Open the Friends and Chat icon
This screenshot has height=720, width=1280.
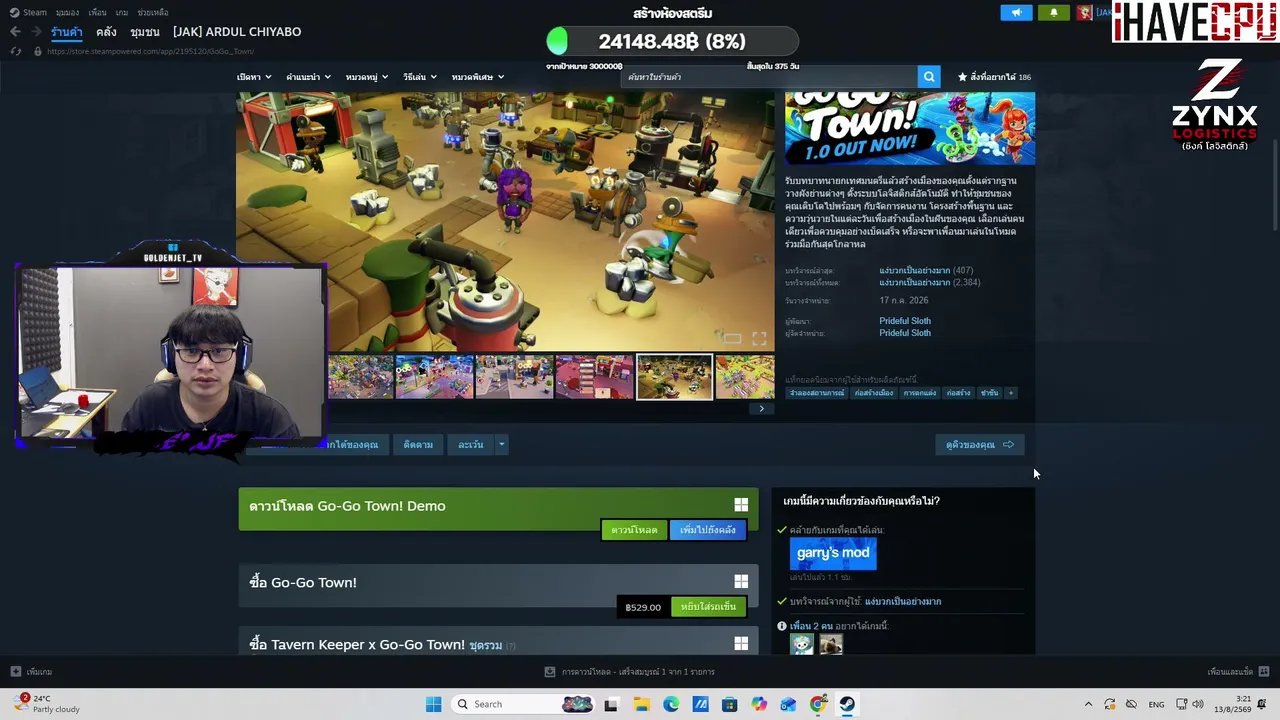tap(1264, 672)
